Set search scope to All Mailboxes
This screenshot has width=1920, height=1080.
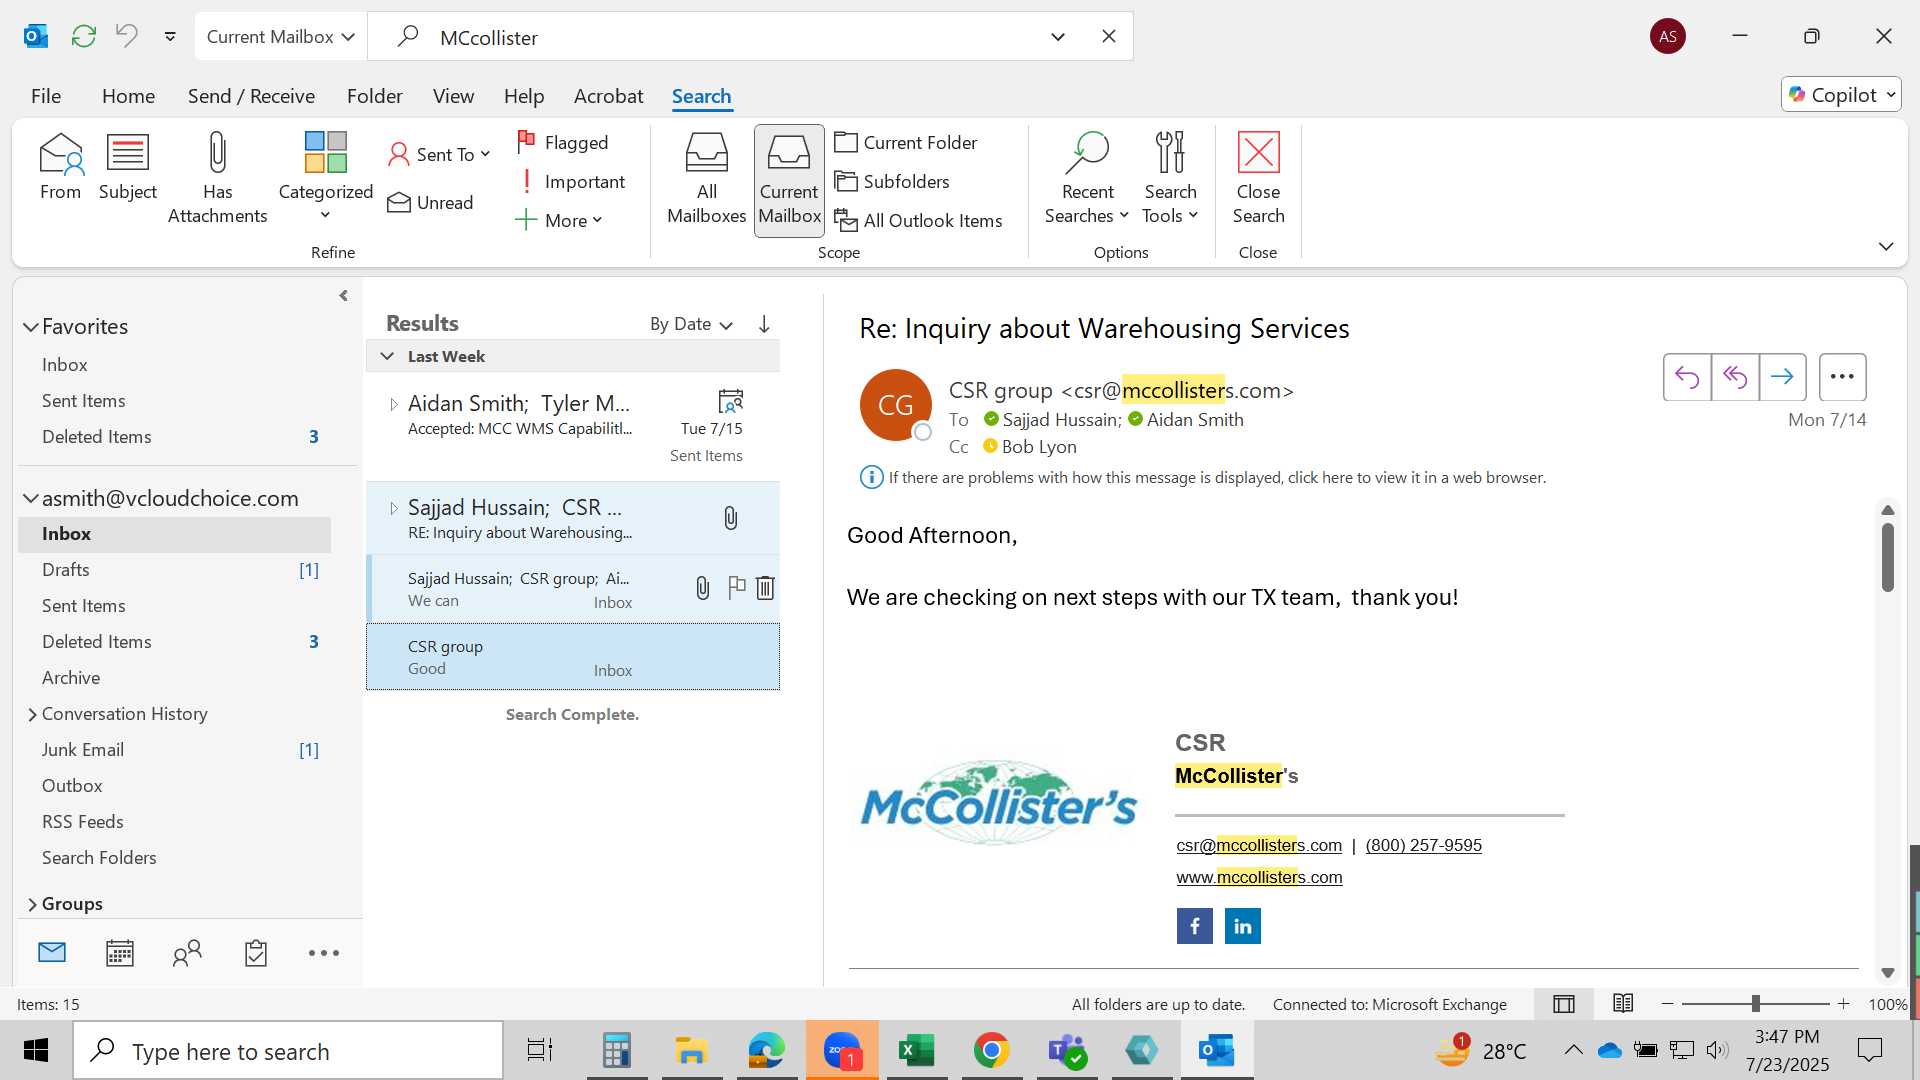(x=706, y=179)
